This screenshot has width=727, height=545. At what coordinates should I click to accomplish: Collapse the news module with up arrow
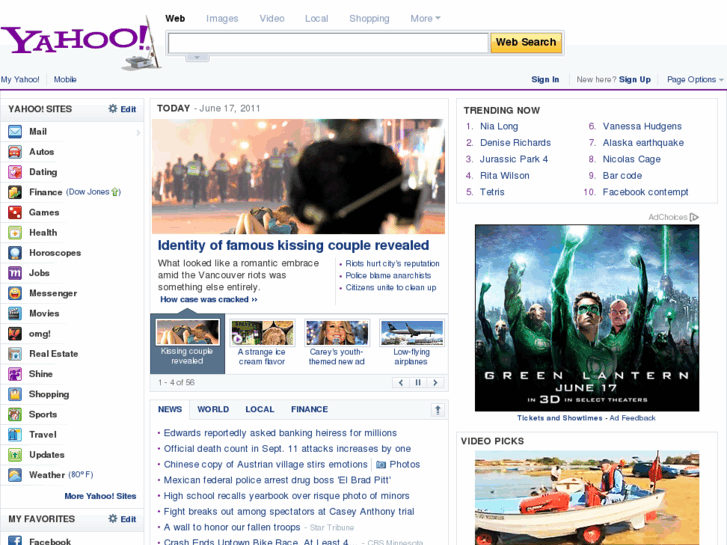coord(438,410)
